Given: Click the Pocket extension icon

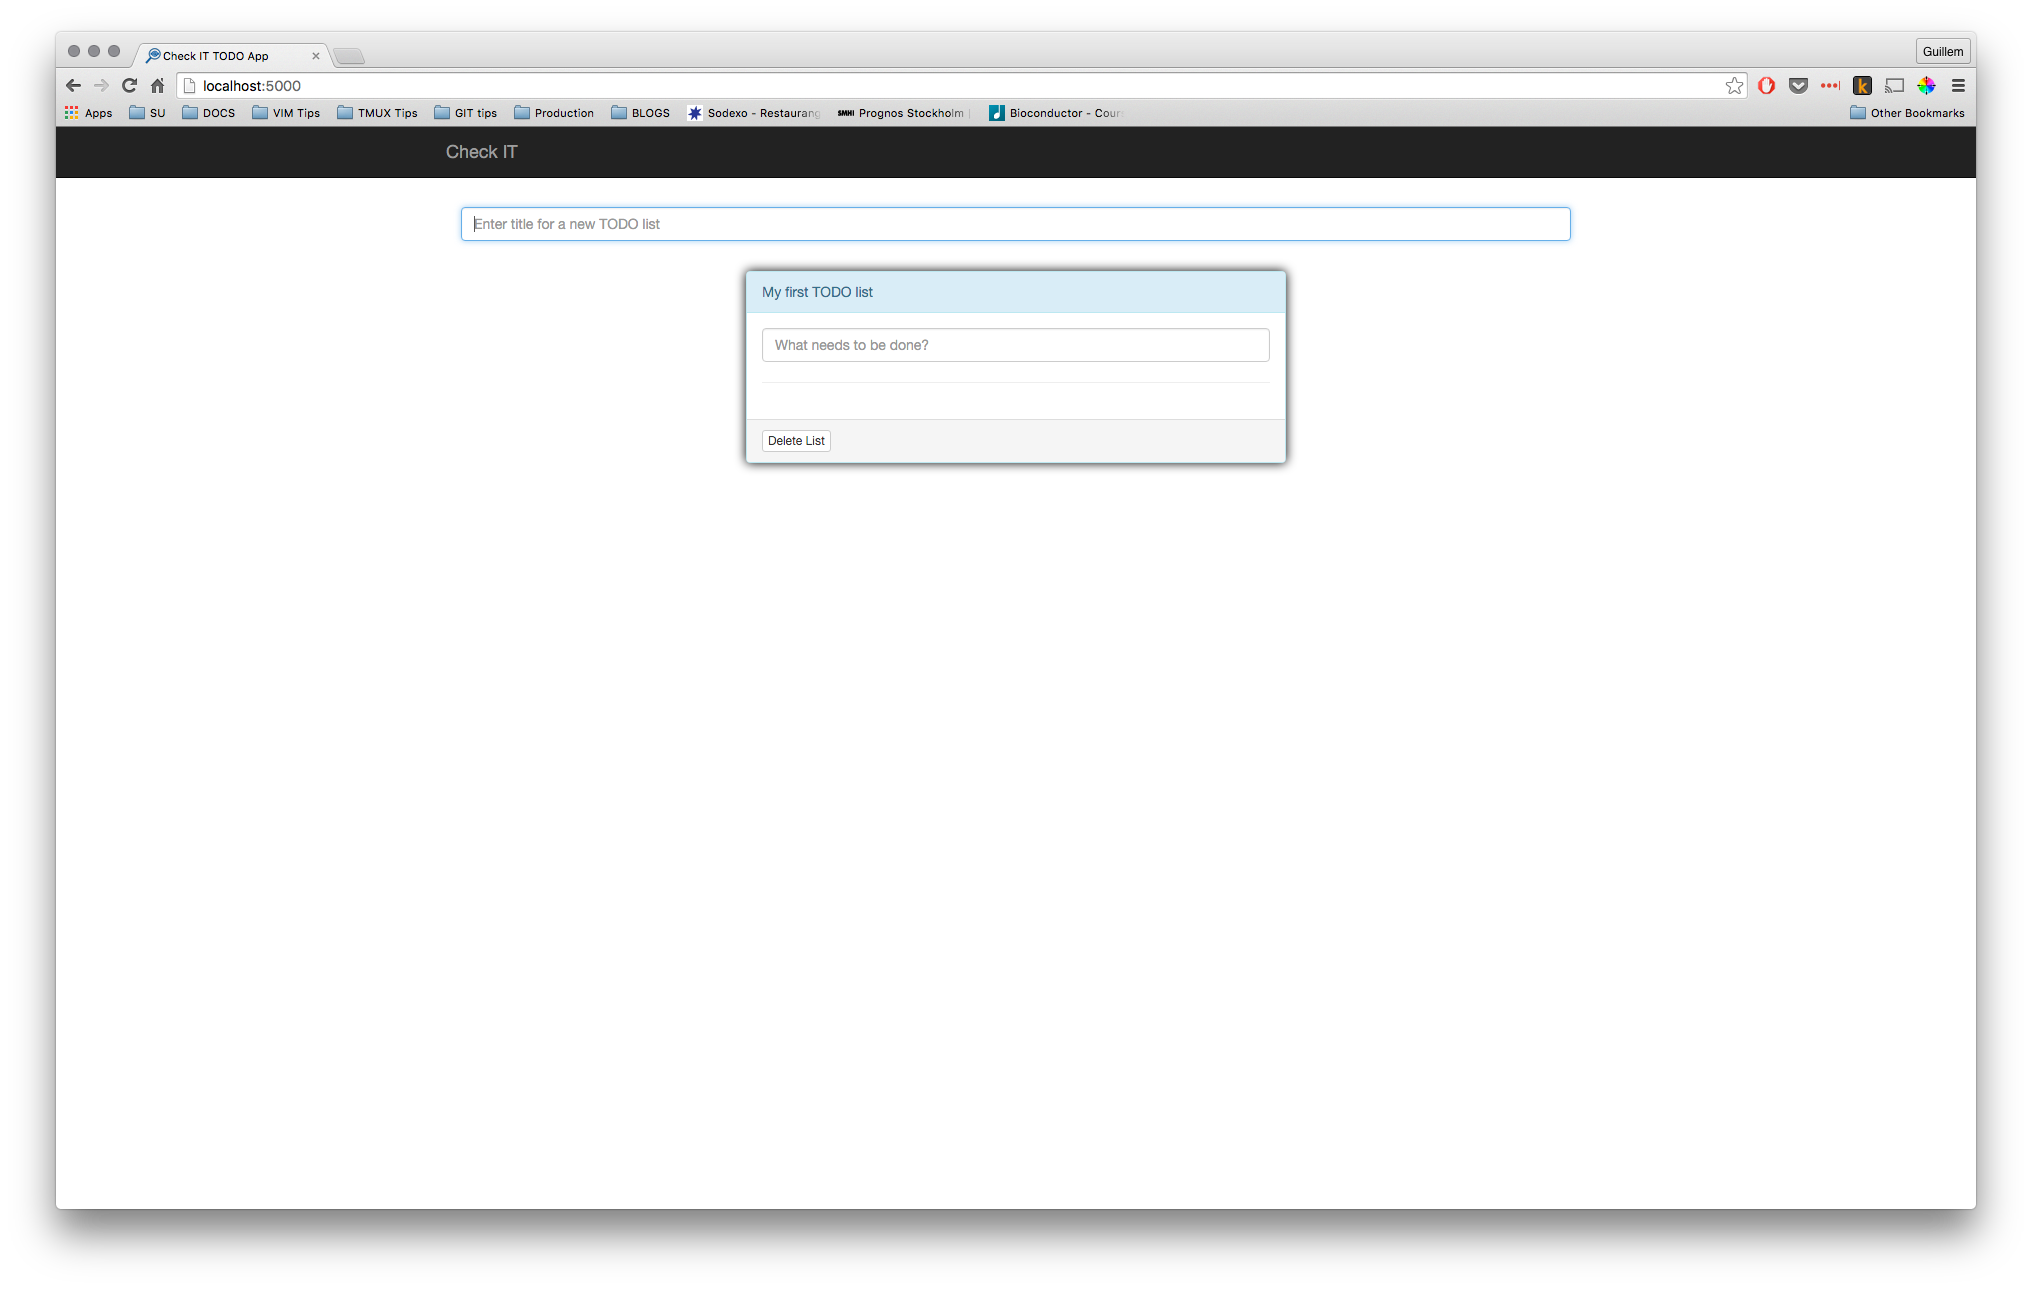Looking at the screenshot, I should pyautogui.click(x=1798, y=86).
